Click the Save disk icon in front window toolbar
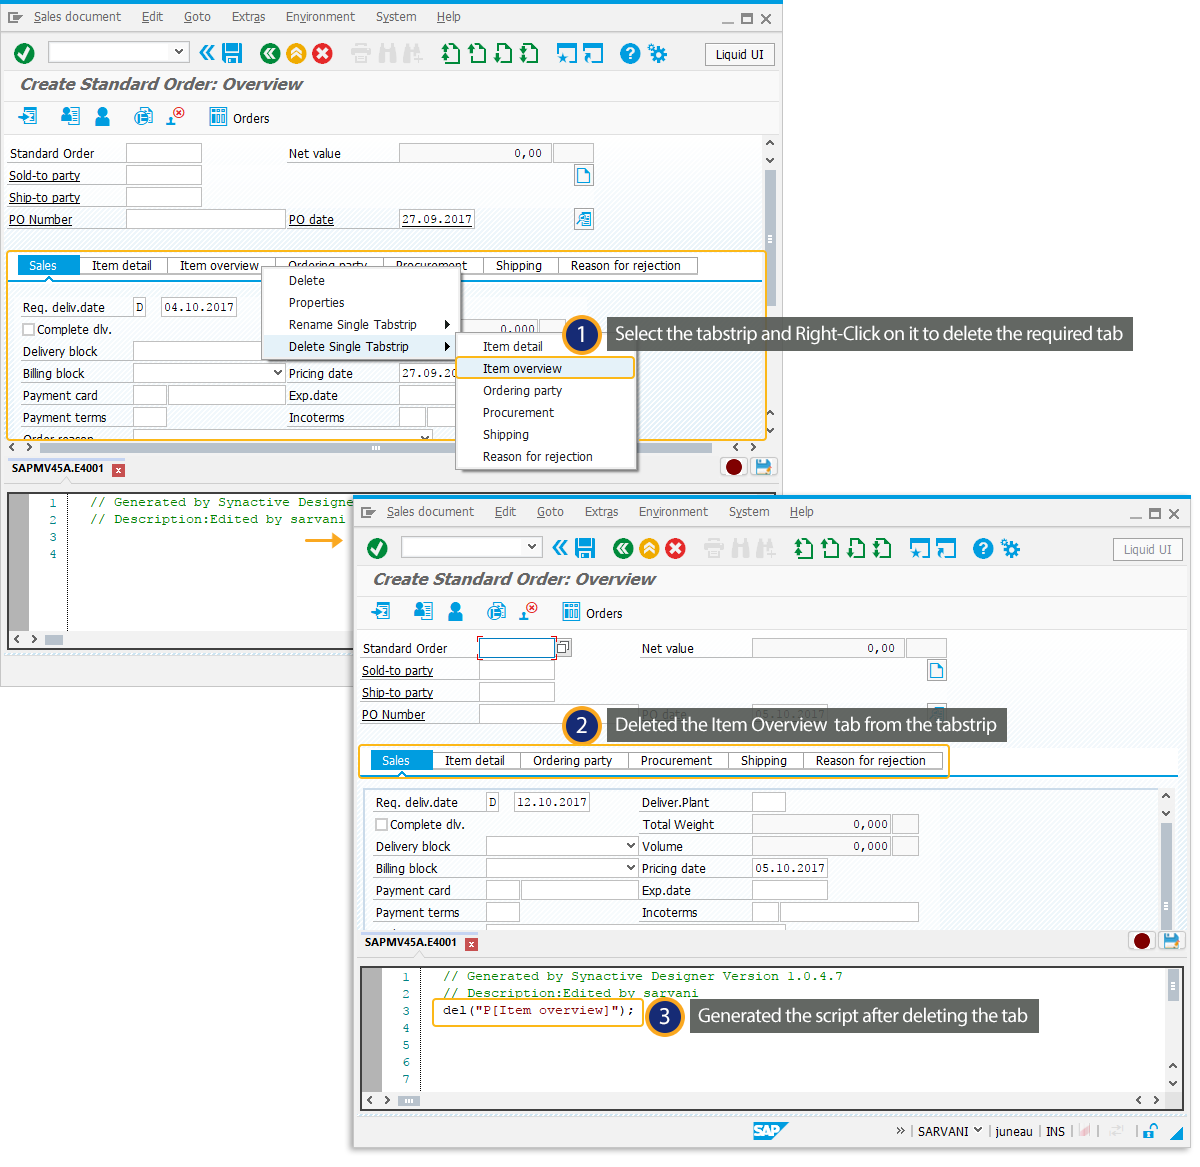Image resolution: width=1200 pixels, height=1167 pixels. tap(586, 548)
